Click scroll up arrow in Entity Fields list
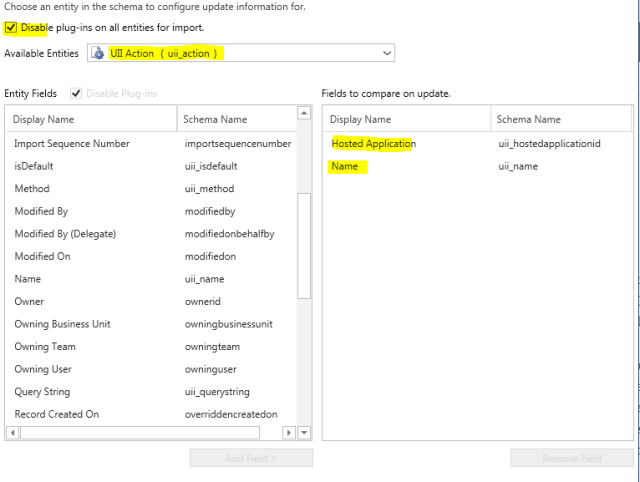Image resolution: width=640 pixels, height=482 pixels. click(304, 113)
